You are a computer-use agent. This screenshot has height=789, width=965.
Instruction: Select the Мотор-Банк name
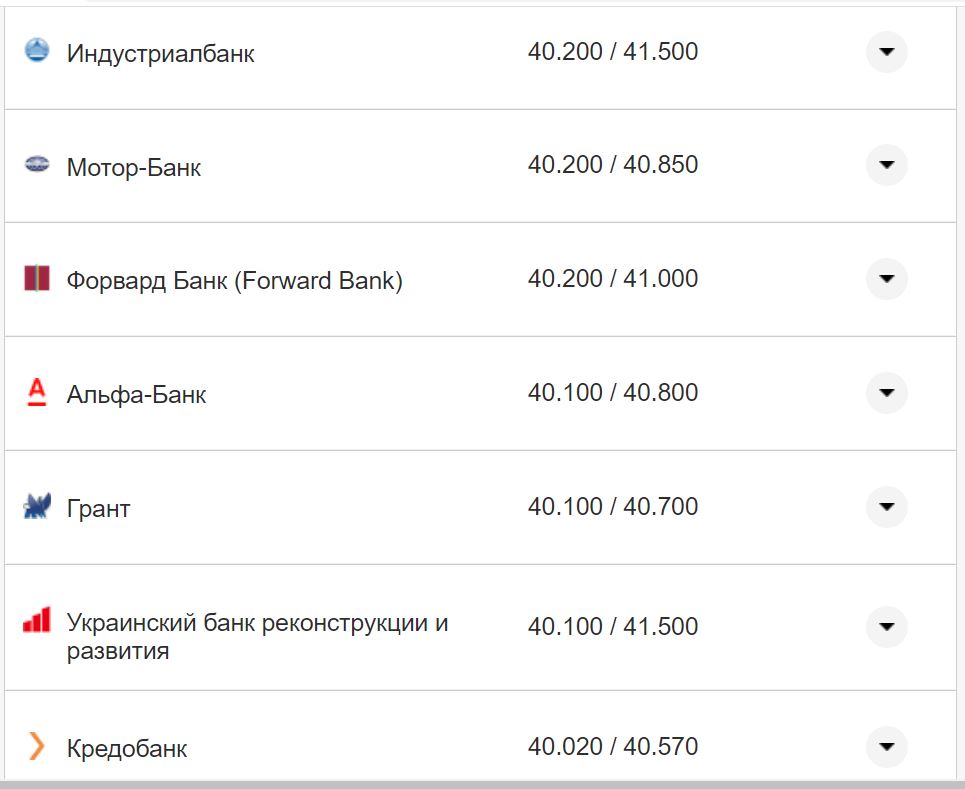coord(135,166)
